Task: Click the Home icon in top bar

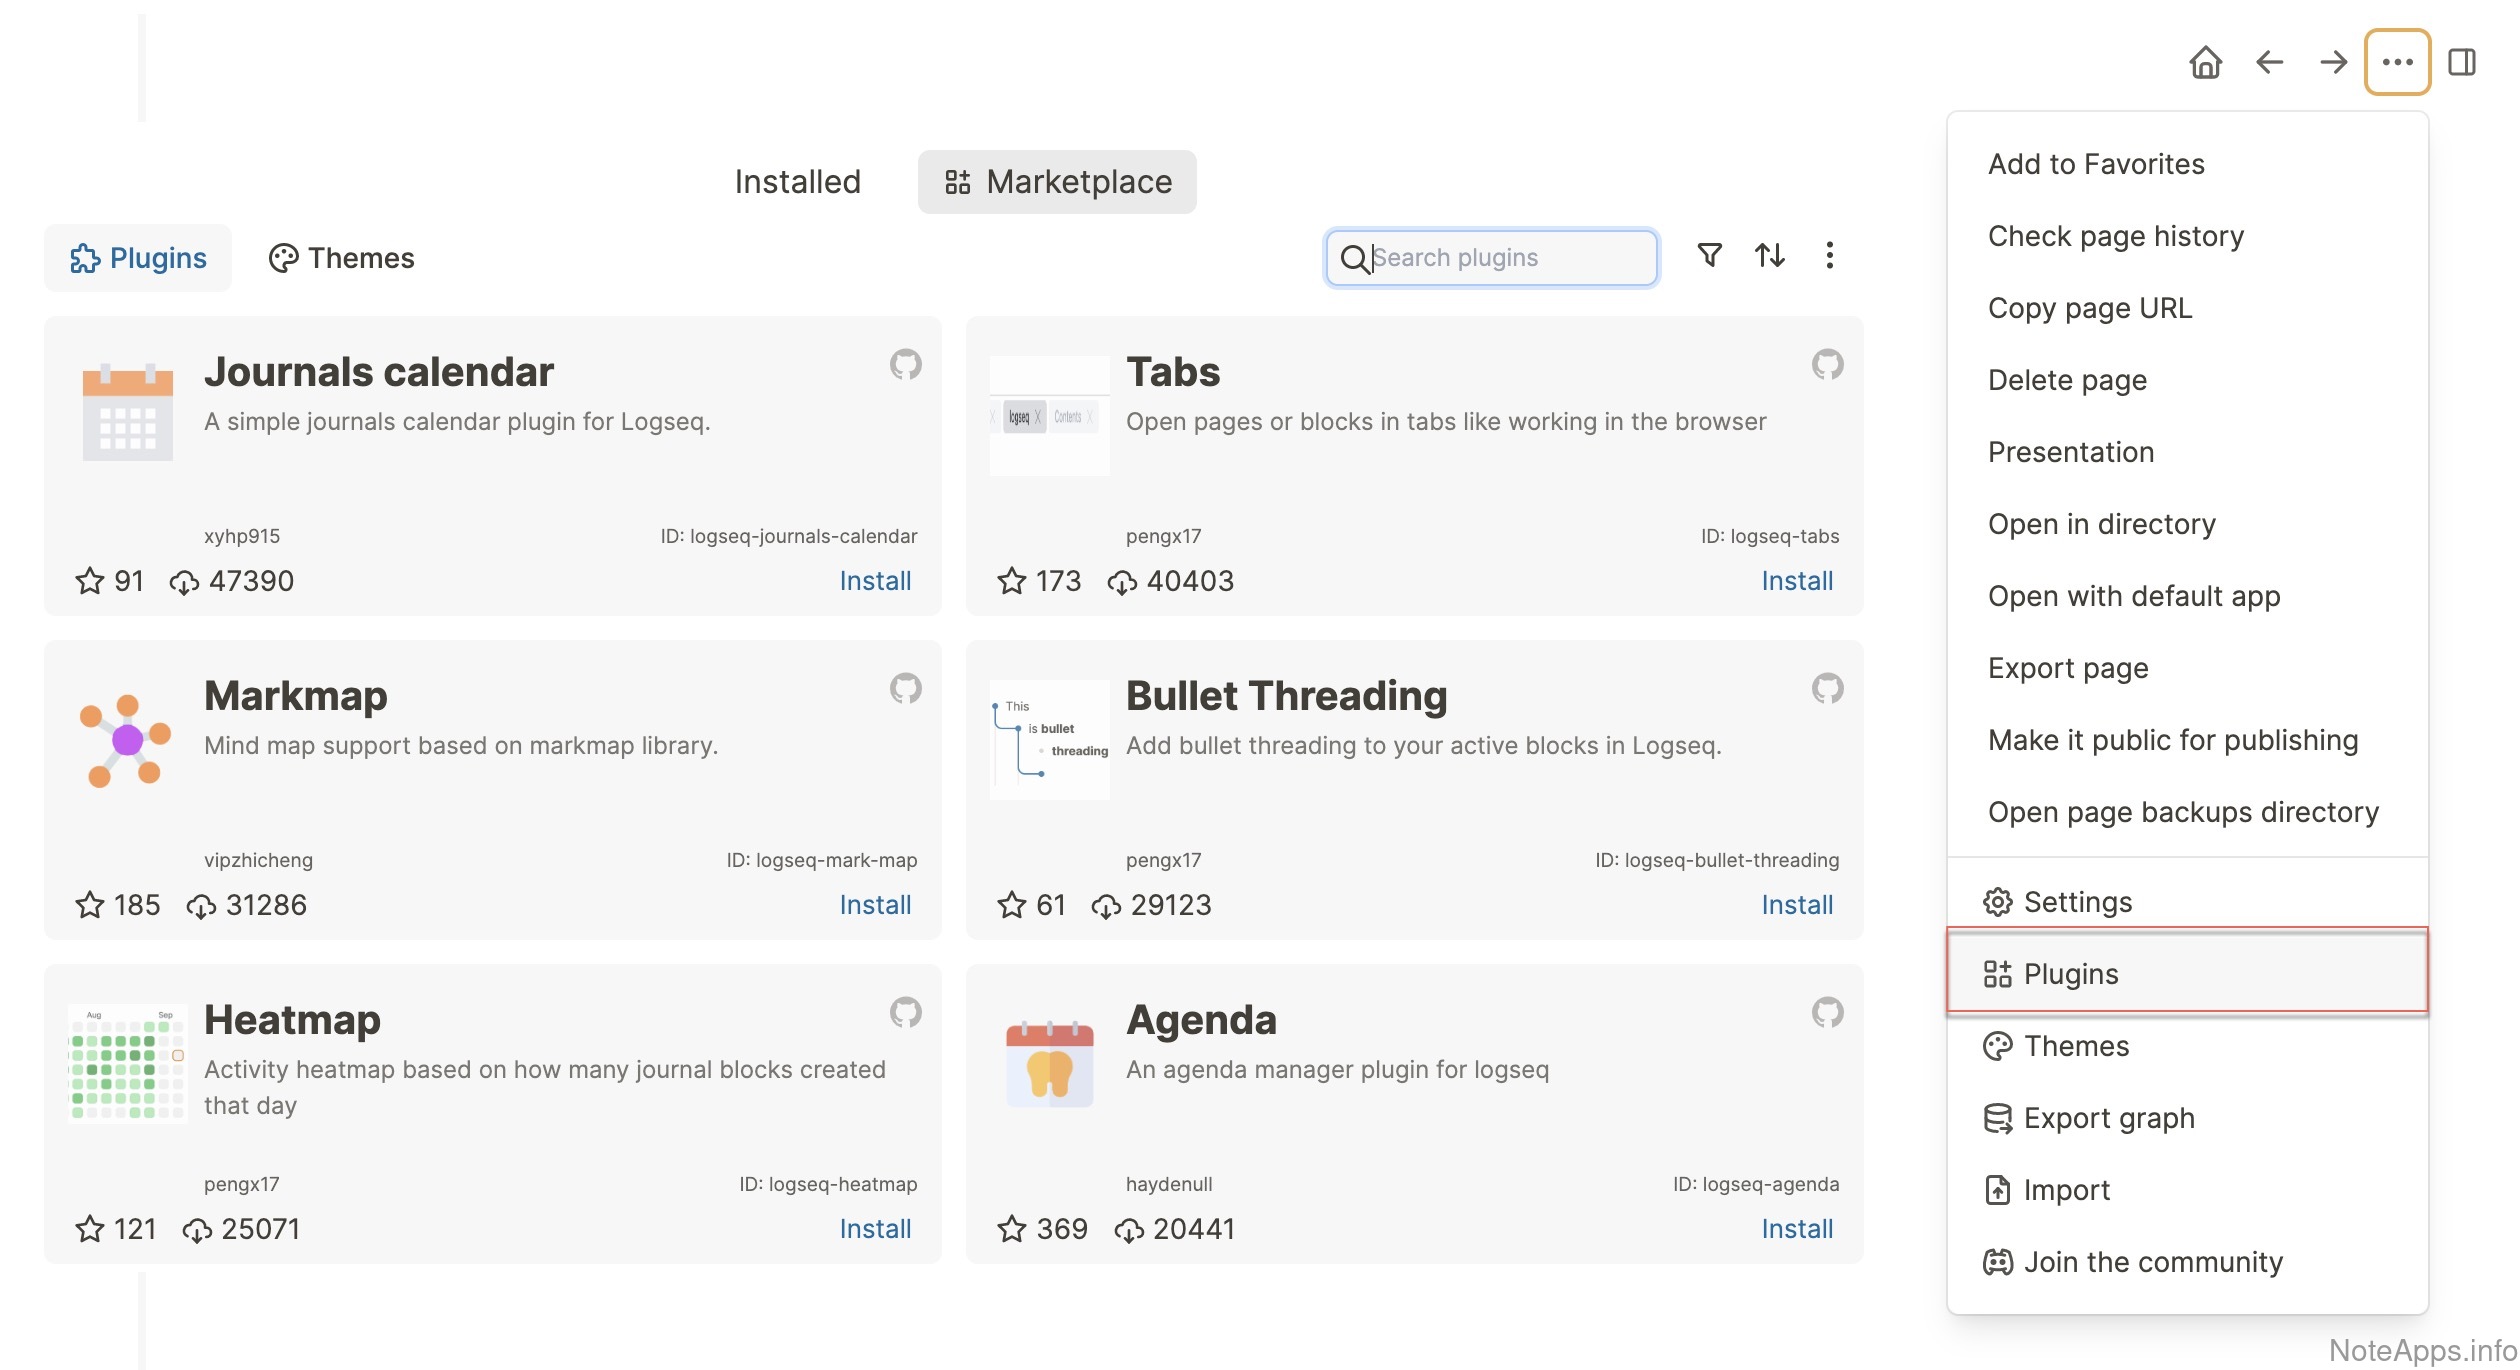Action: click(x=2205, y=62)
